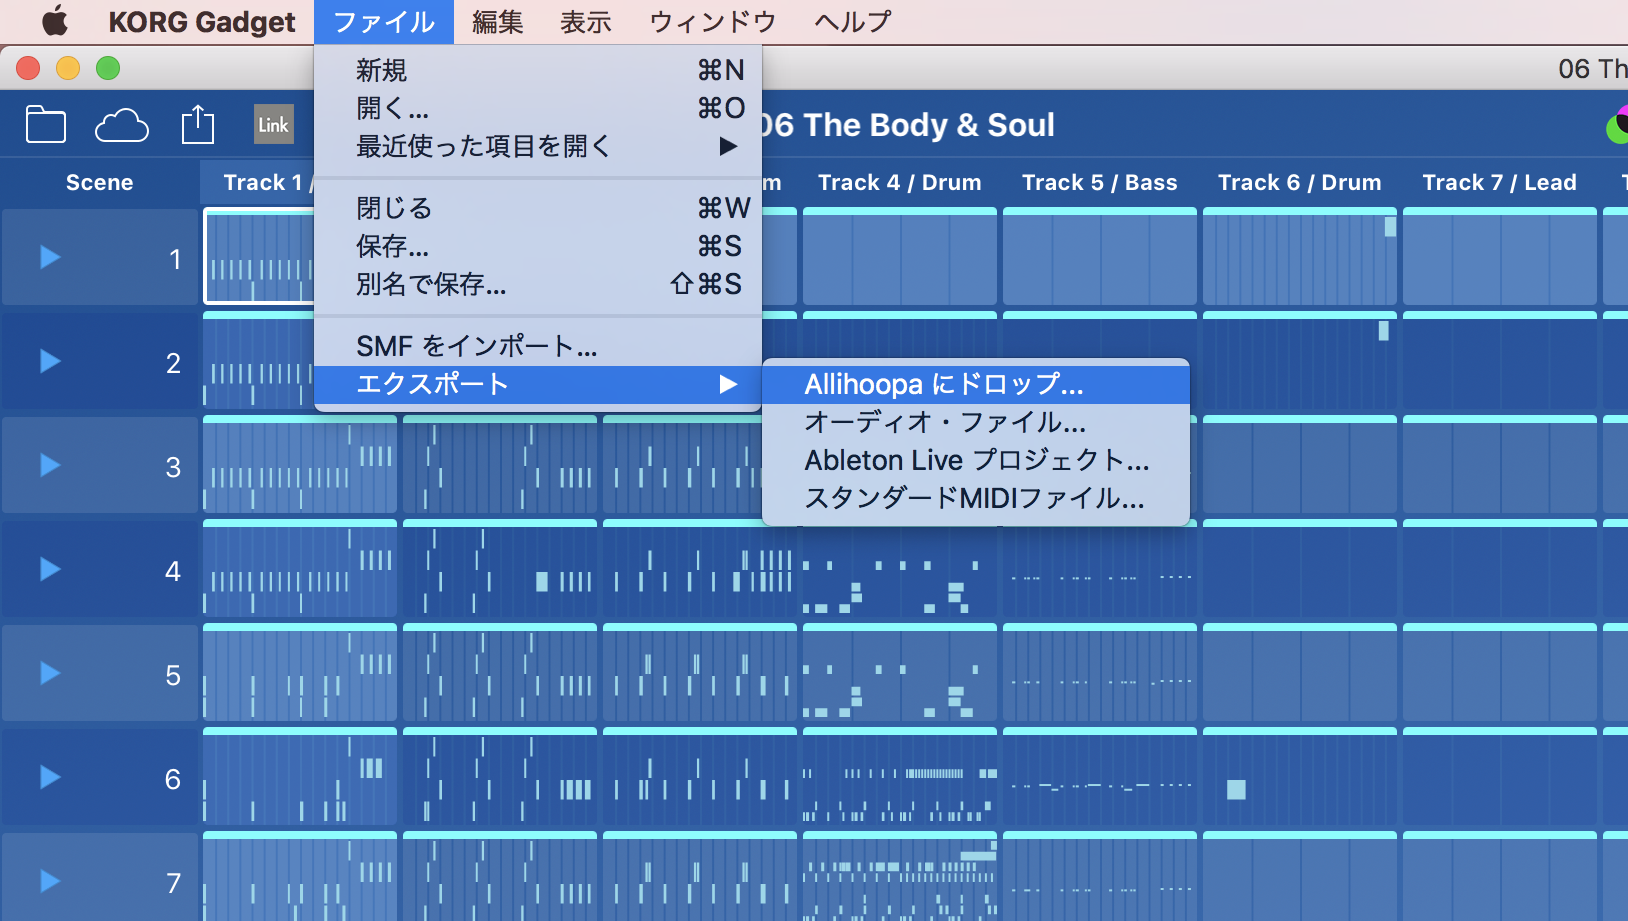Screen dimensions: 1628x921
Task: Select the Track 7 / Lead header
Action: (1500, 182)
